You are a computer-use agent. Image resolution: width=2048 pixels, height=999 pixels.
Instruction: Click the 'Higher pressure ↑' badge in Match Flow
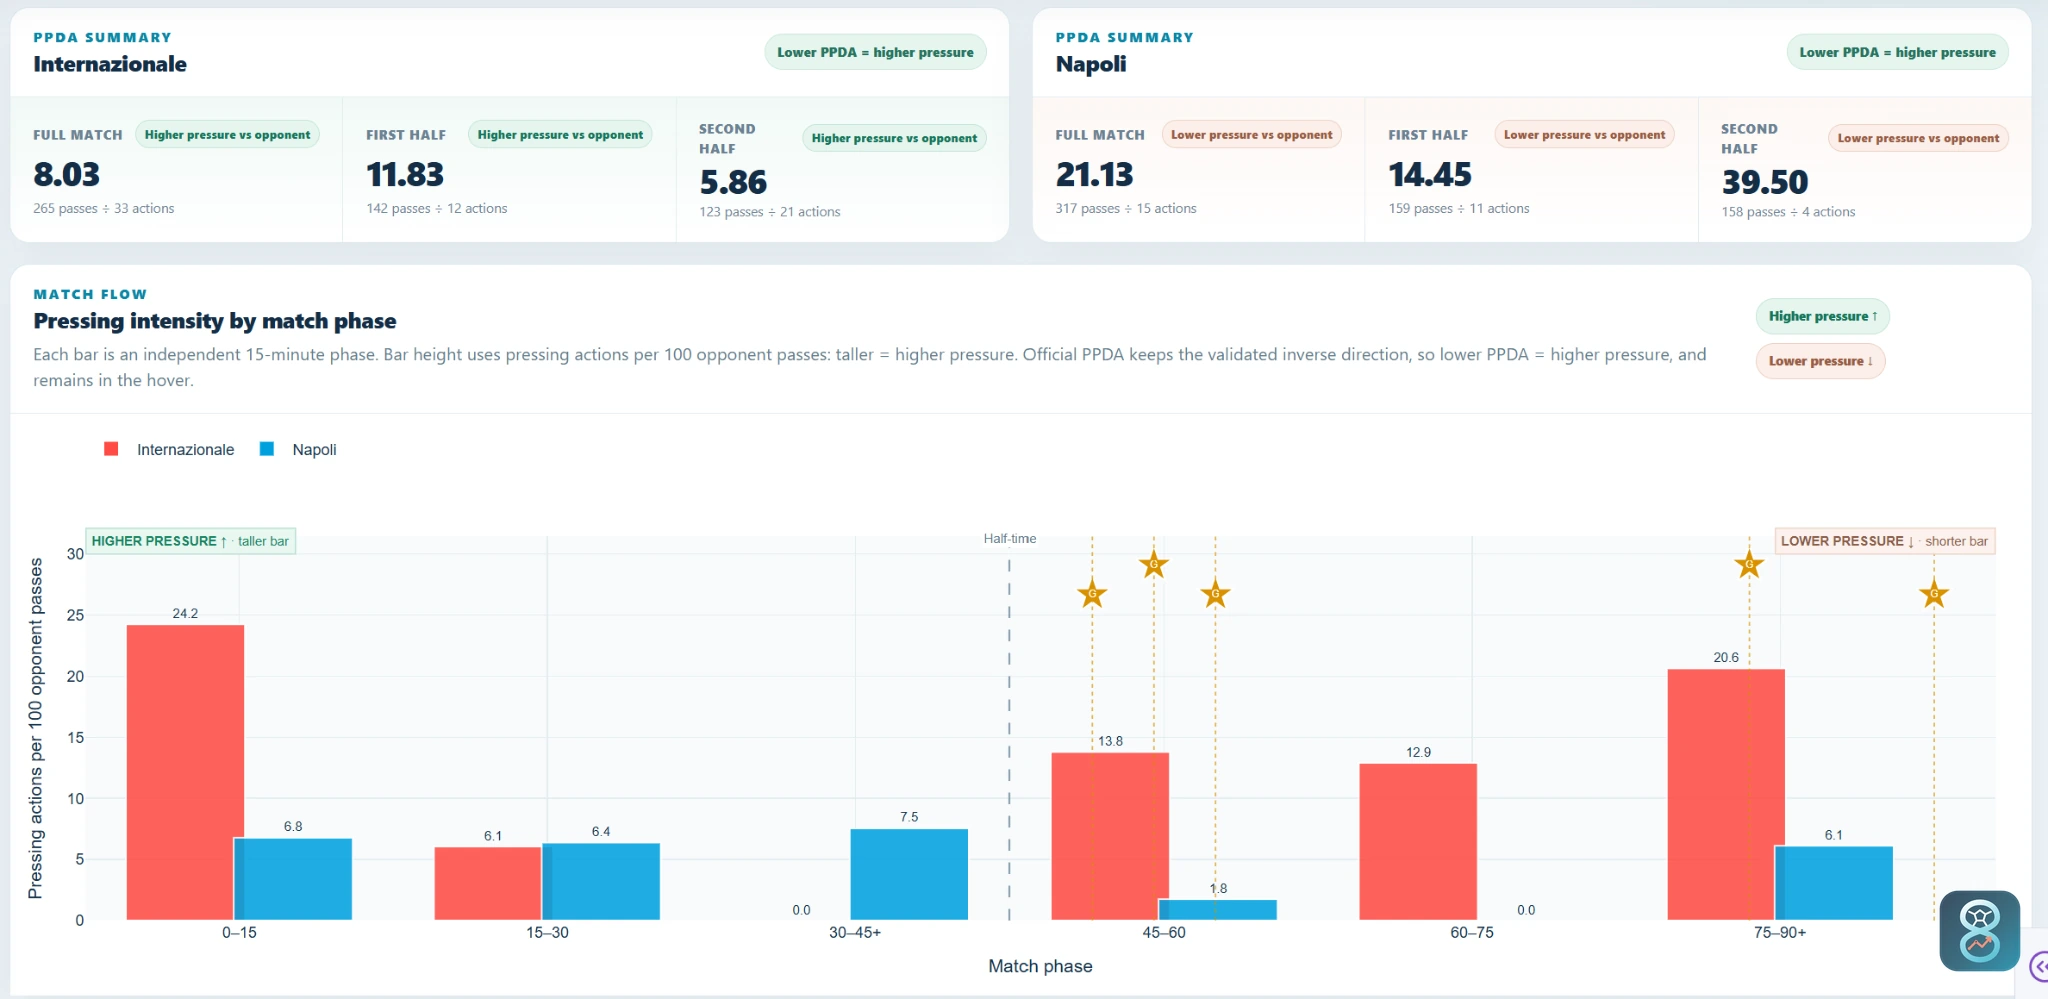coord(1822,316)
